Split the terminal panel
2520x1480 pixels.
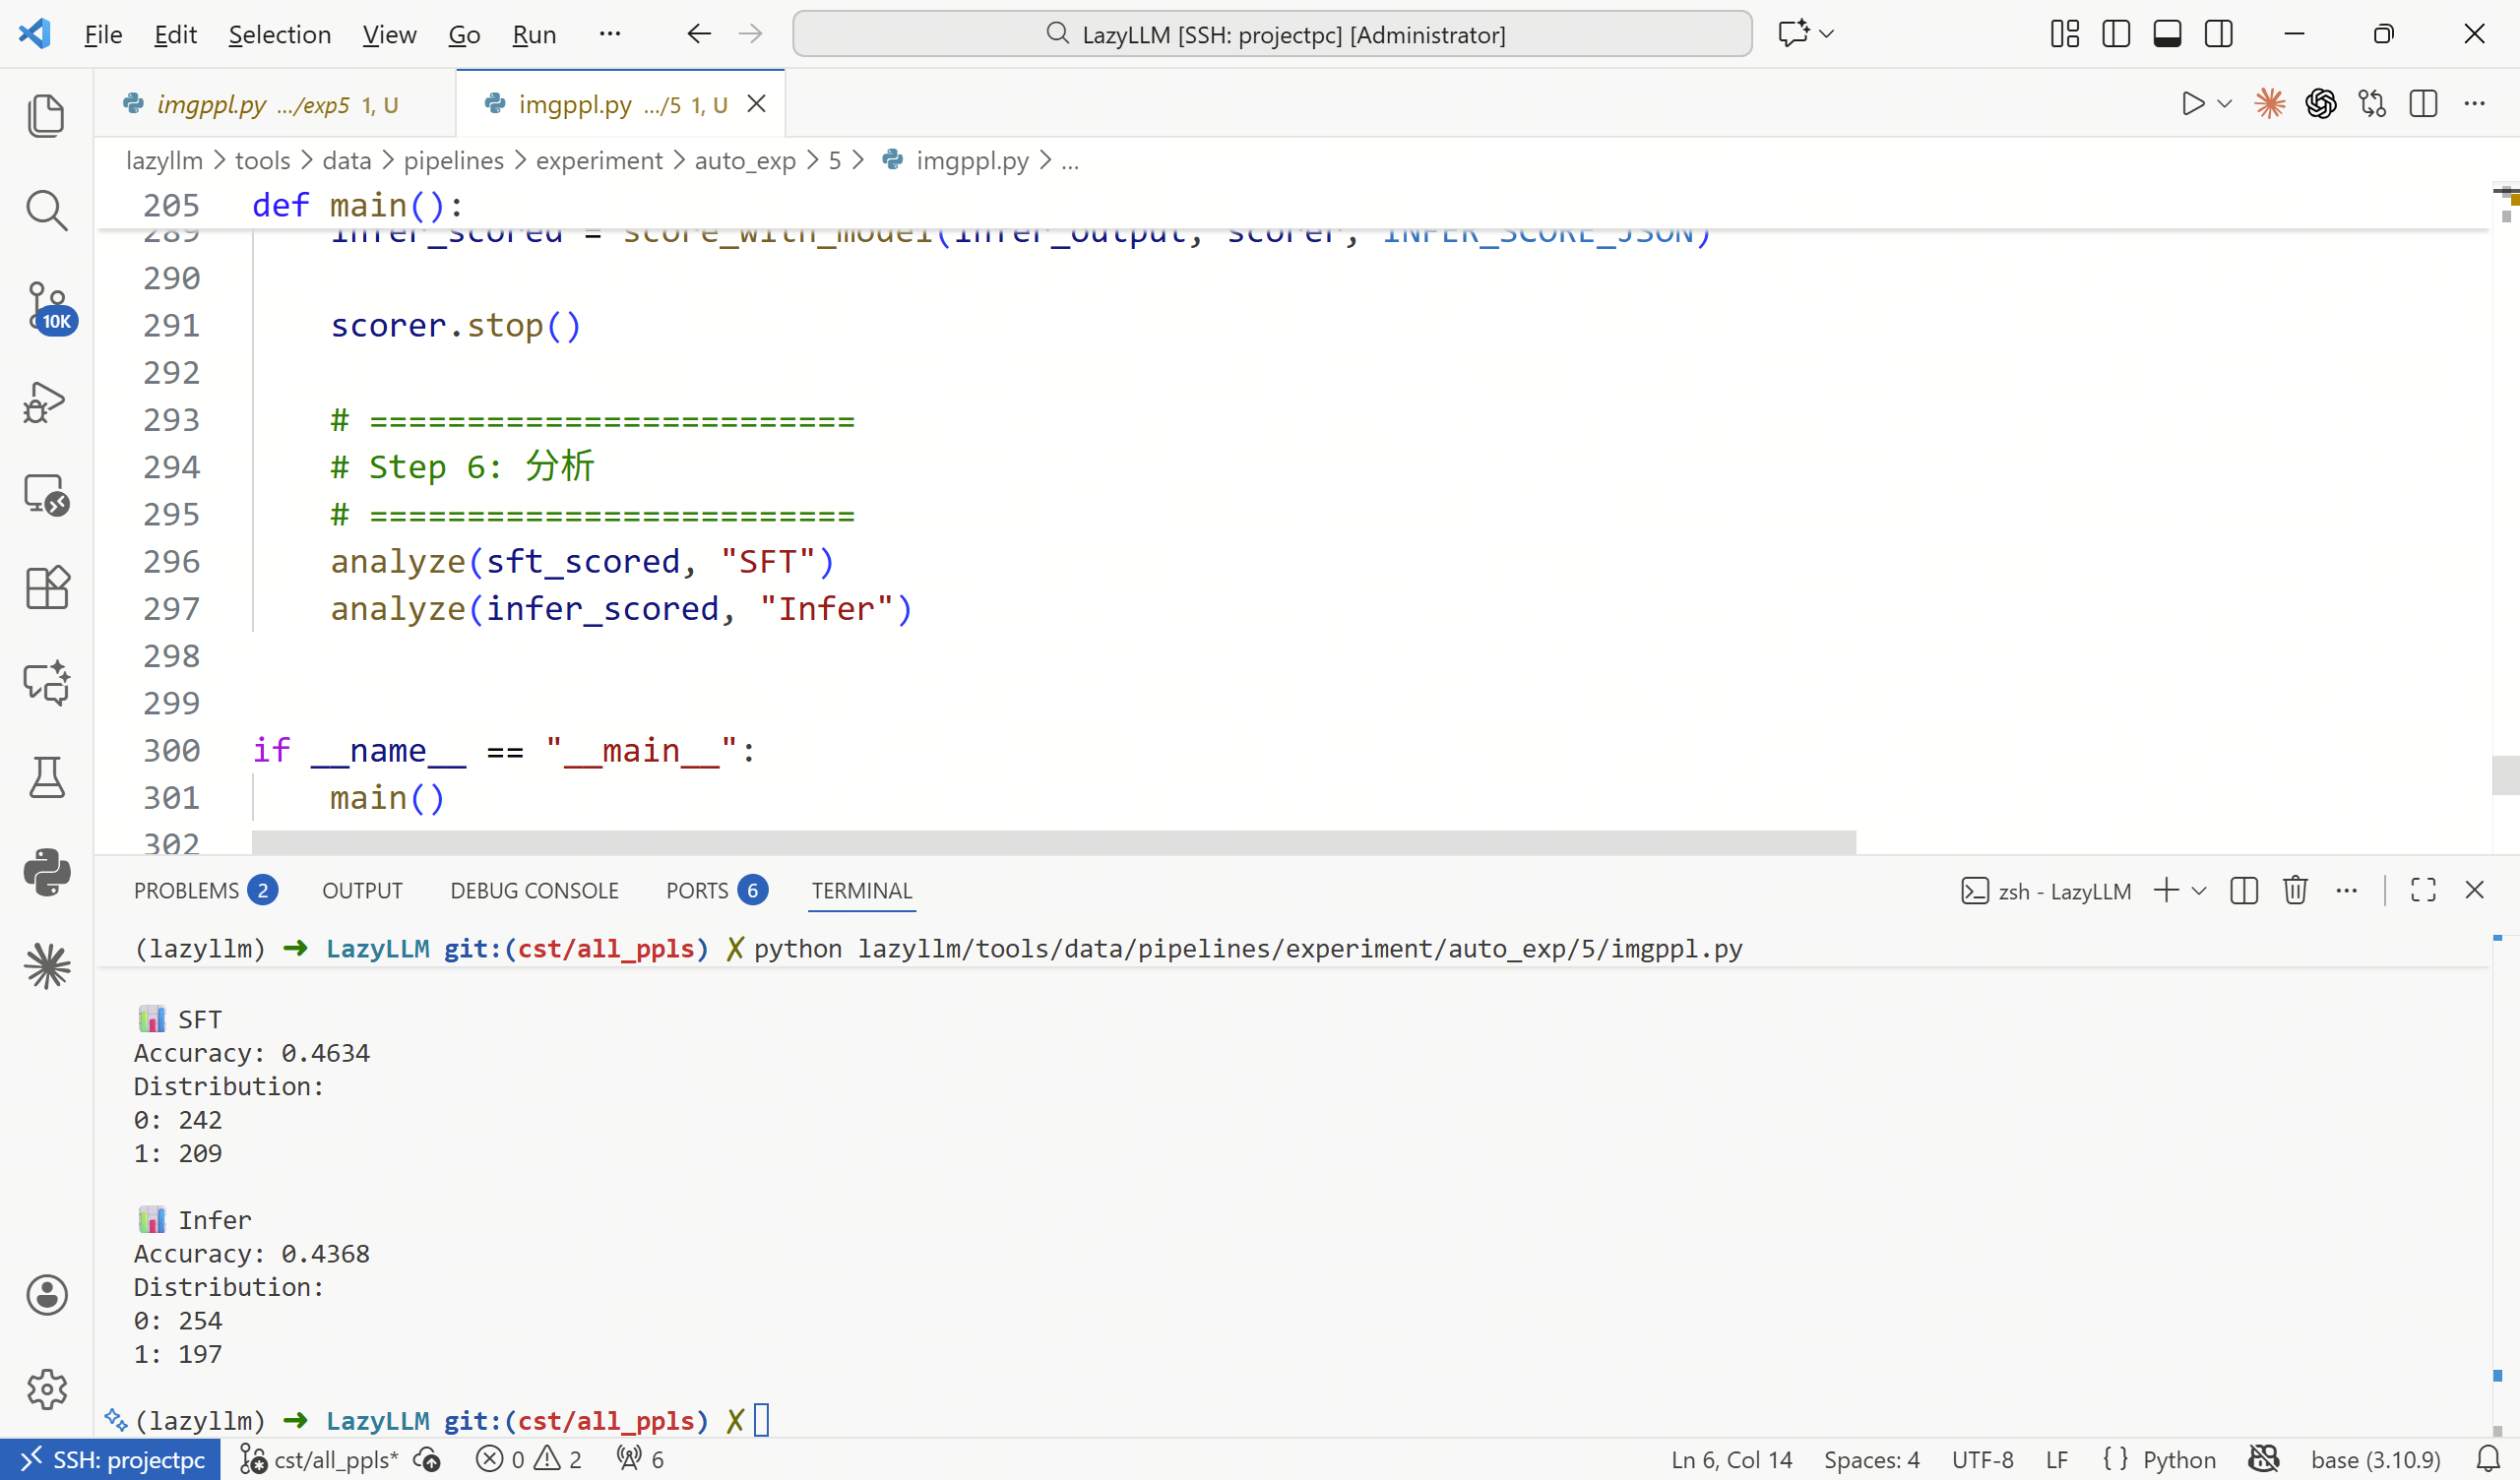coord(2244,890)
